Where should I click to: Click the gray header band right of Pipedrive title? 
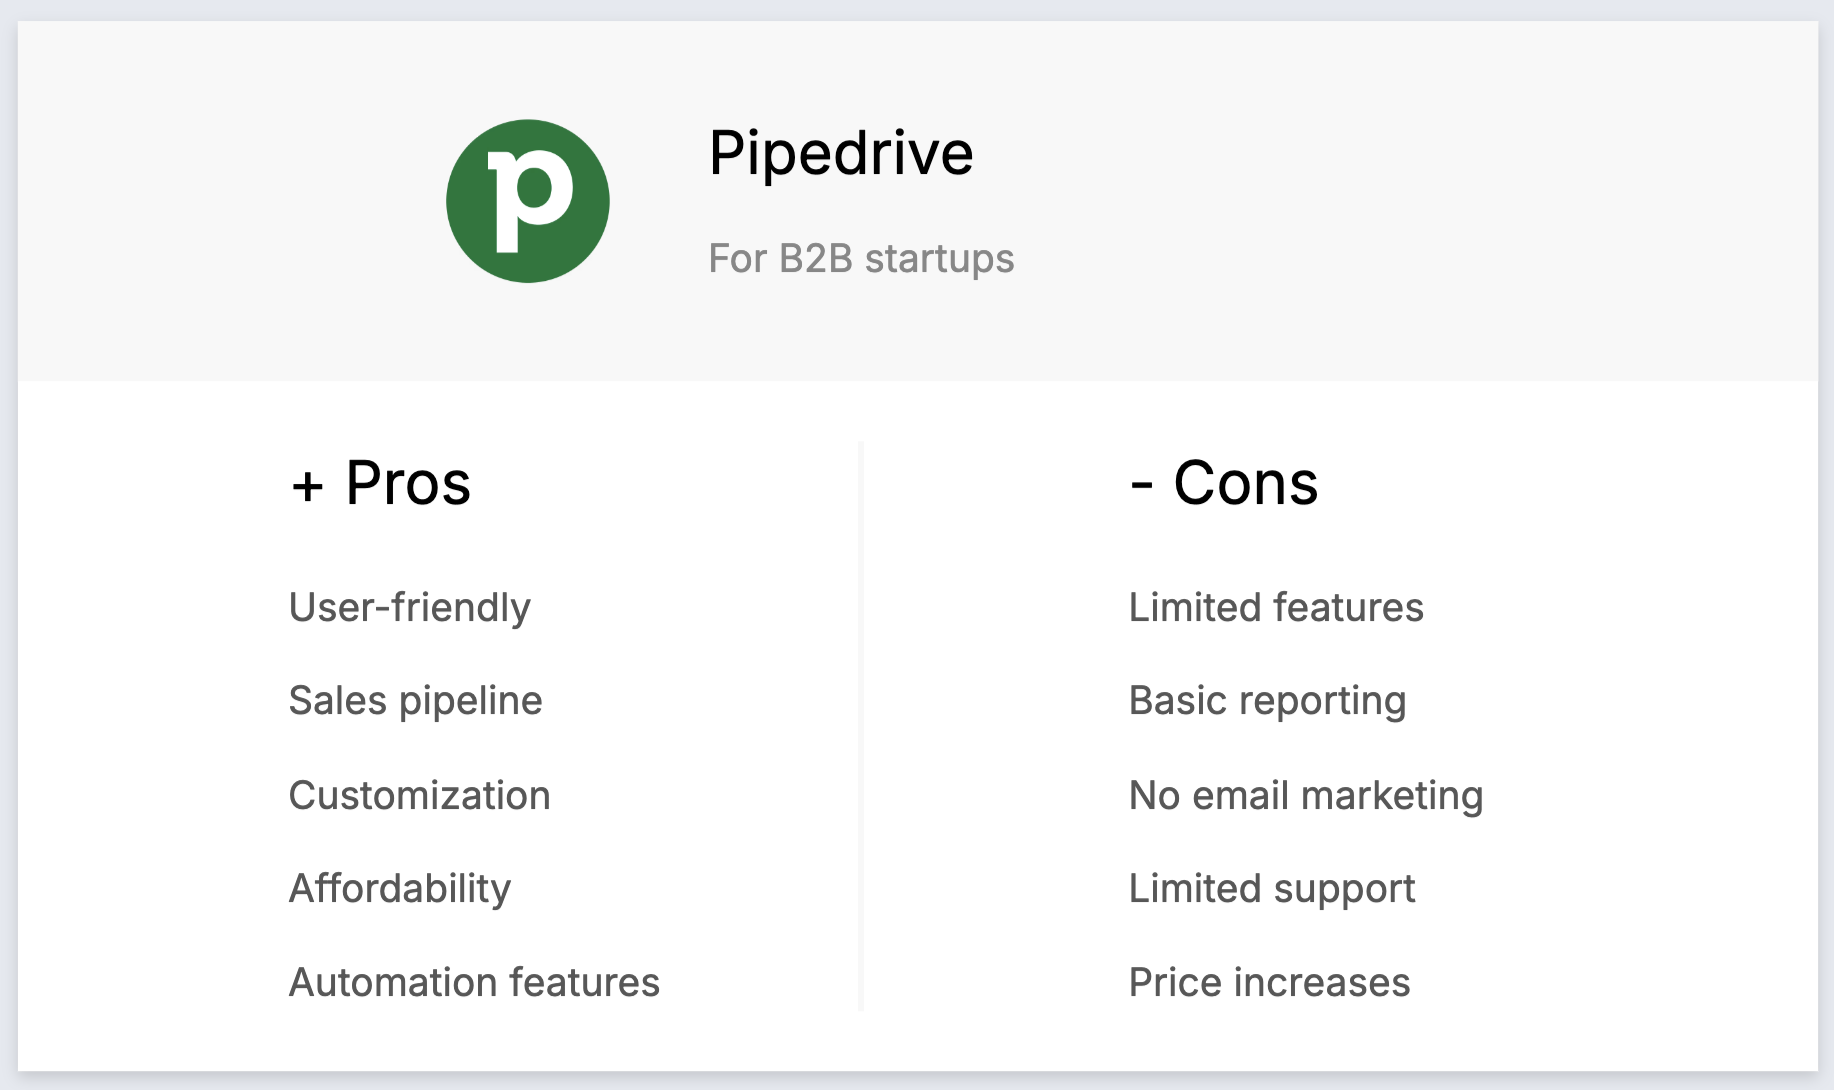click(x=1400, y=200)
